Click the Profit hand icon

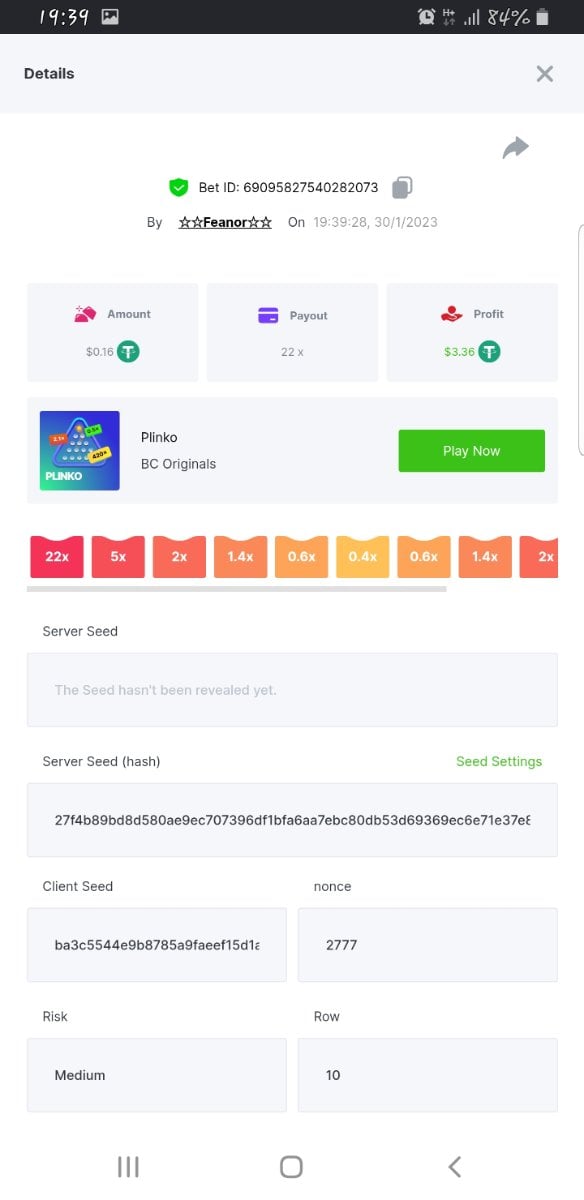tap(452, 314)
